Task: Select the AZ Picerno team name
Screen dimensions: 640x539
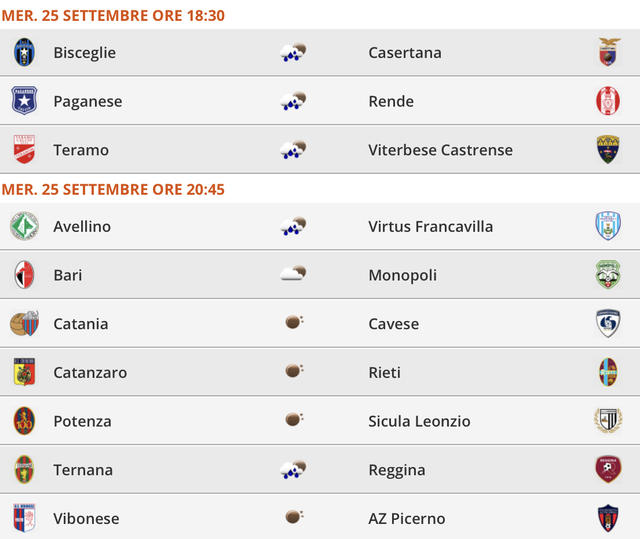Action: pyautogui.click(x=407, y=518)
